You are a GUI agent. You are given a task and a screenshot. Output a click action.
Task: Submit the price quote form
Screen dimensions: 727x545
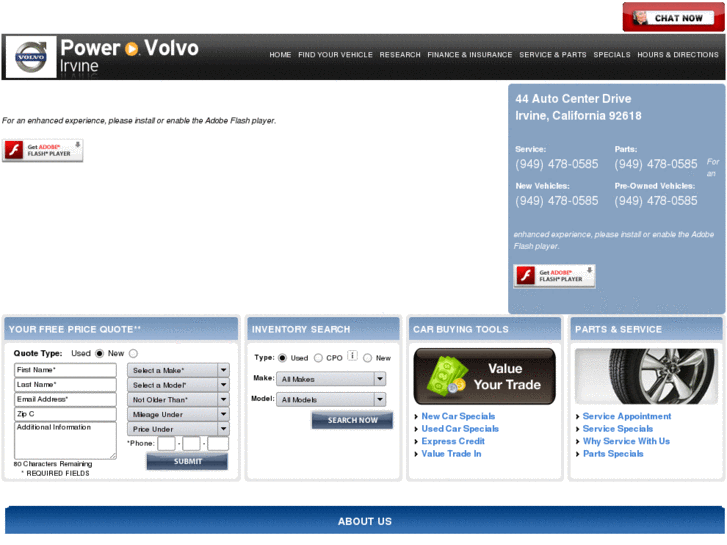(x=187, y=462)
